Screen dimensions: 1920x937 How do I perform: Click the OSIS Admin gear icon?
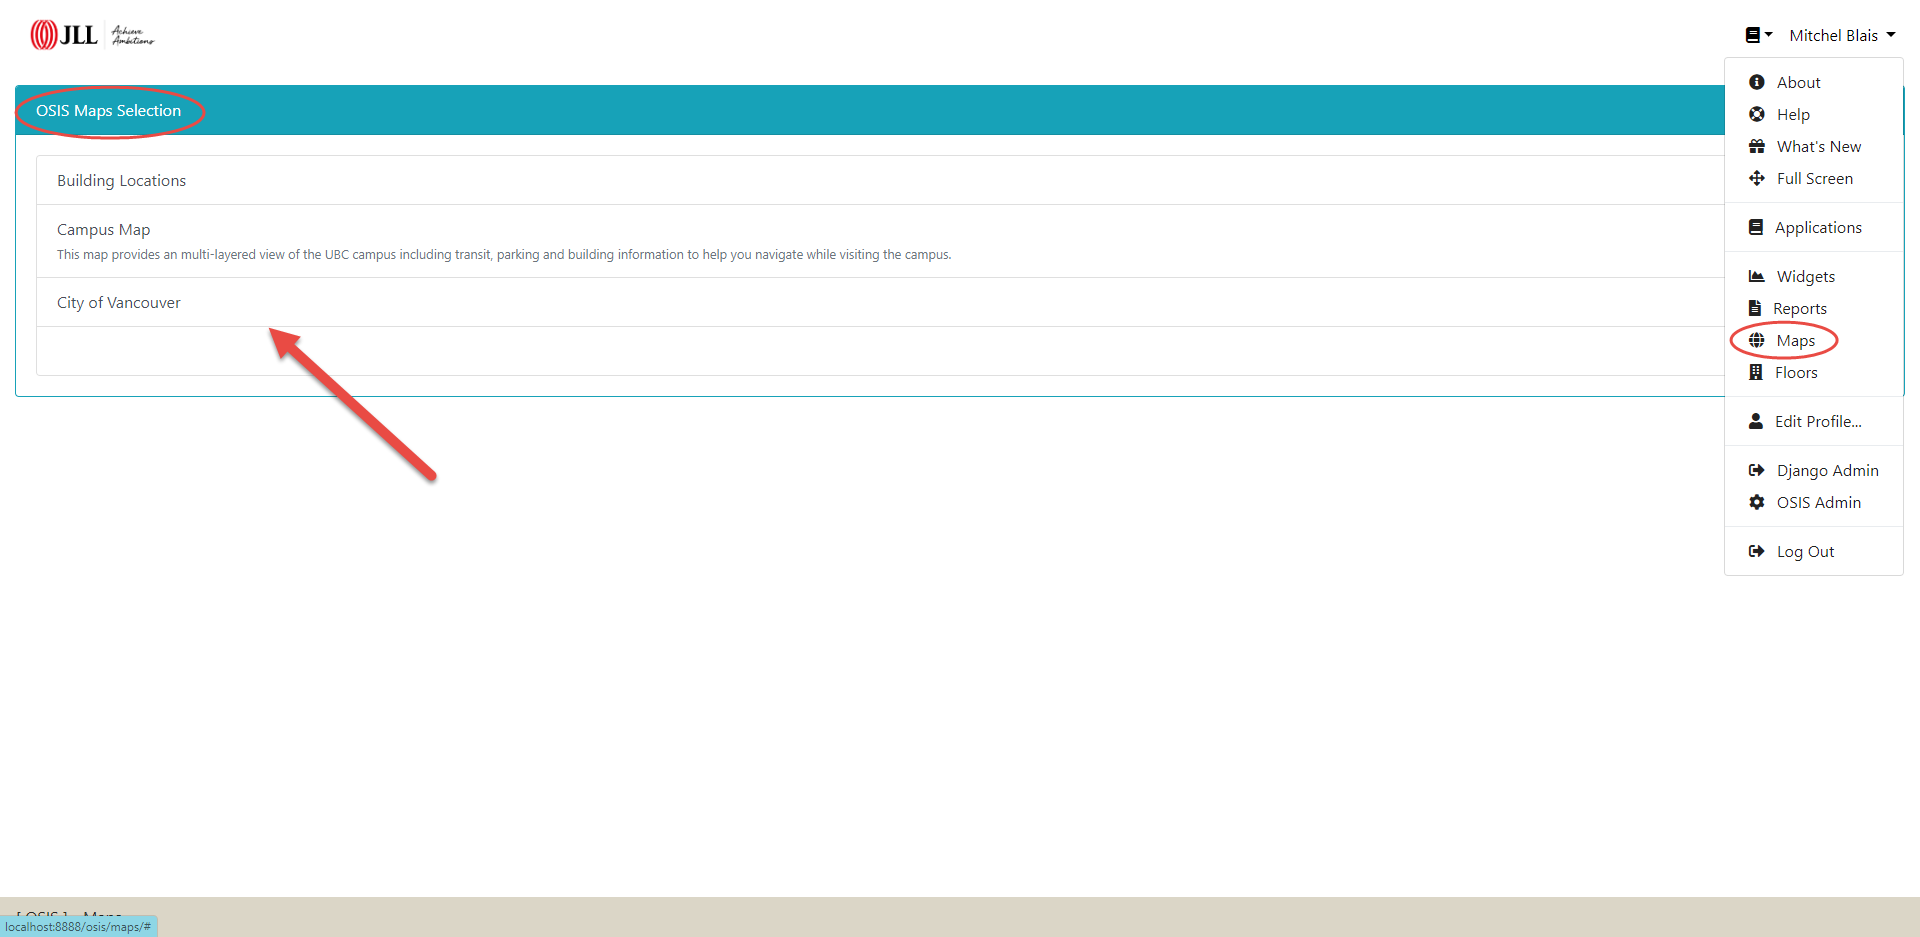1756,502
